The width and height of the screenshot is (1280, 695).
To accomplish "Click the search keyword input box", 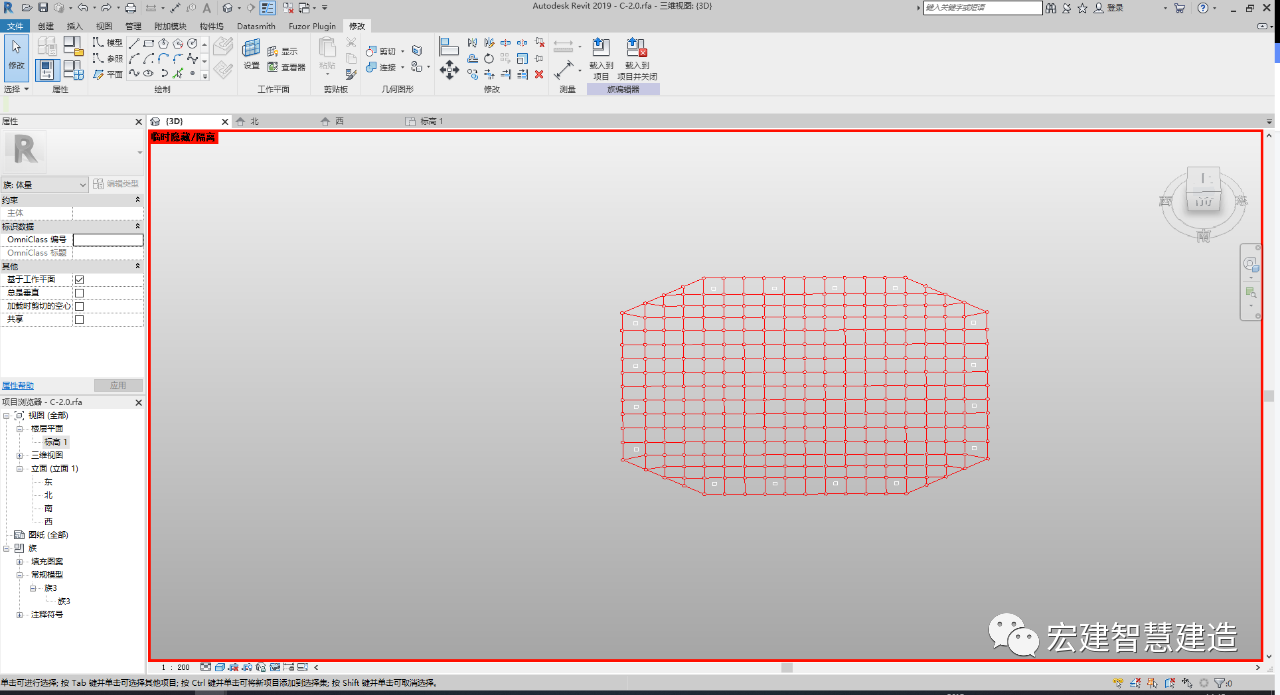I will pos(983,8).
